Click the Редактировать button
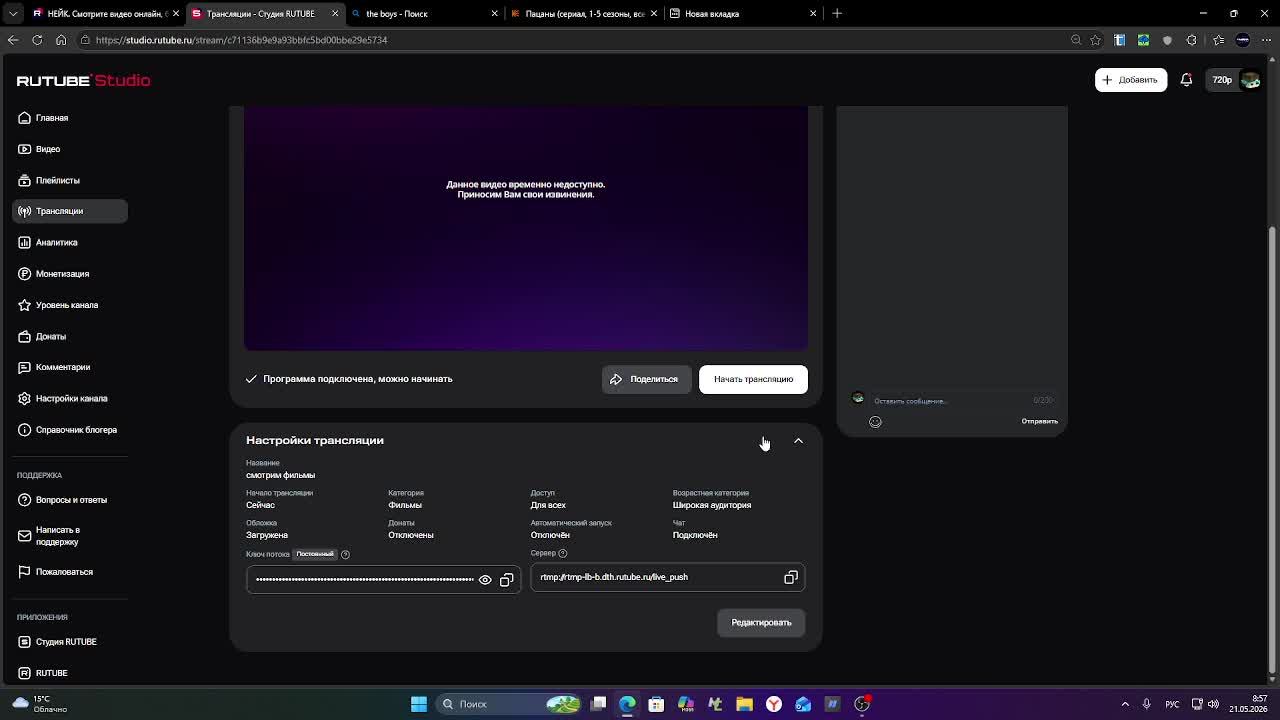 click(761, 623)
